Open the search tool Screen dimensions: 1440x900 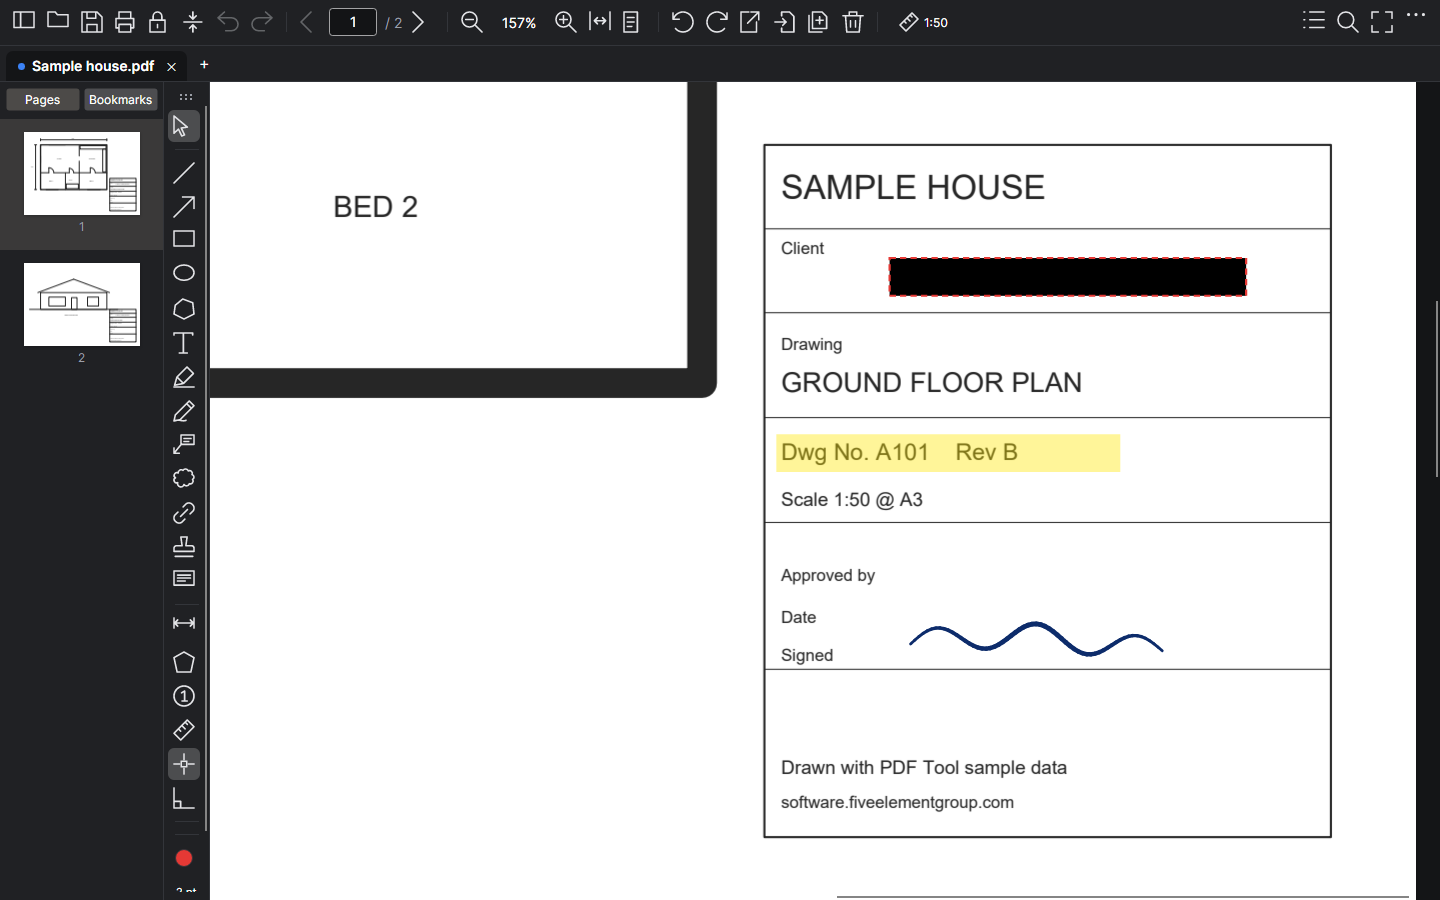point(1348,22)
